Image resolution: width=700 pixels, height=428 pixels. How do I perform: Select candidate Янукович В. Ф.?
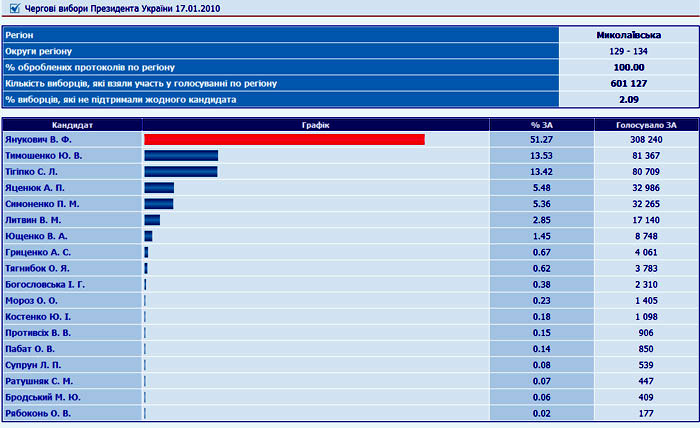pos(39,140)
